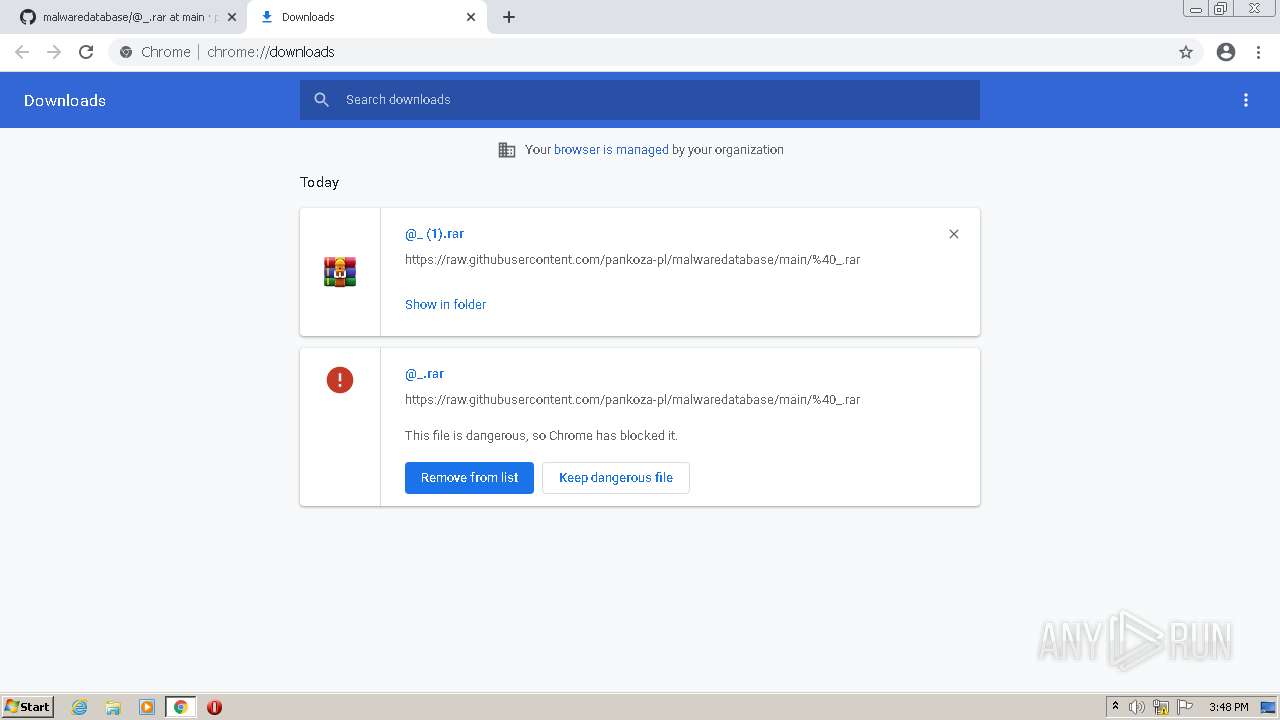Click the Downloads page title
The width and height of the screenshot is (1280, 720).
(65, 101)
